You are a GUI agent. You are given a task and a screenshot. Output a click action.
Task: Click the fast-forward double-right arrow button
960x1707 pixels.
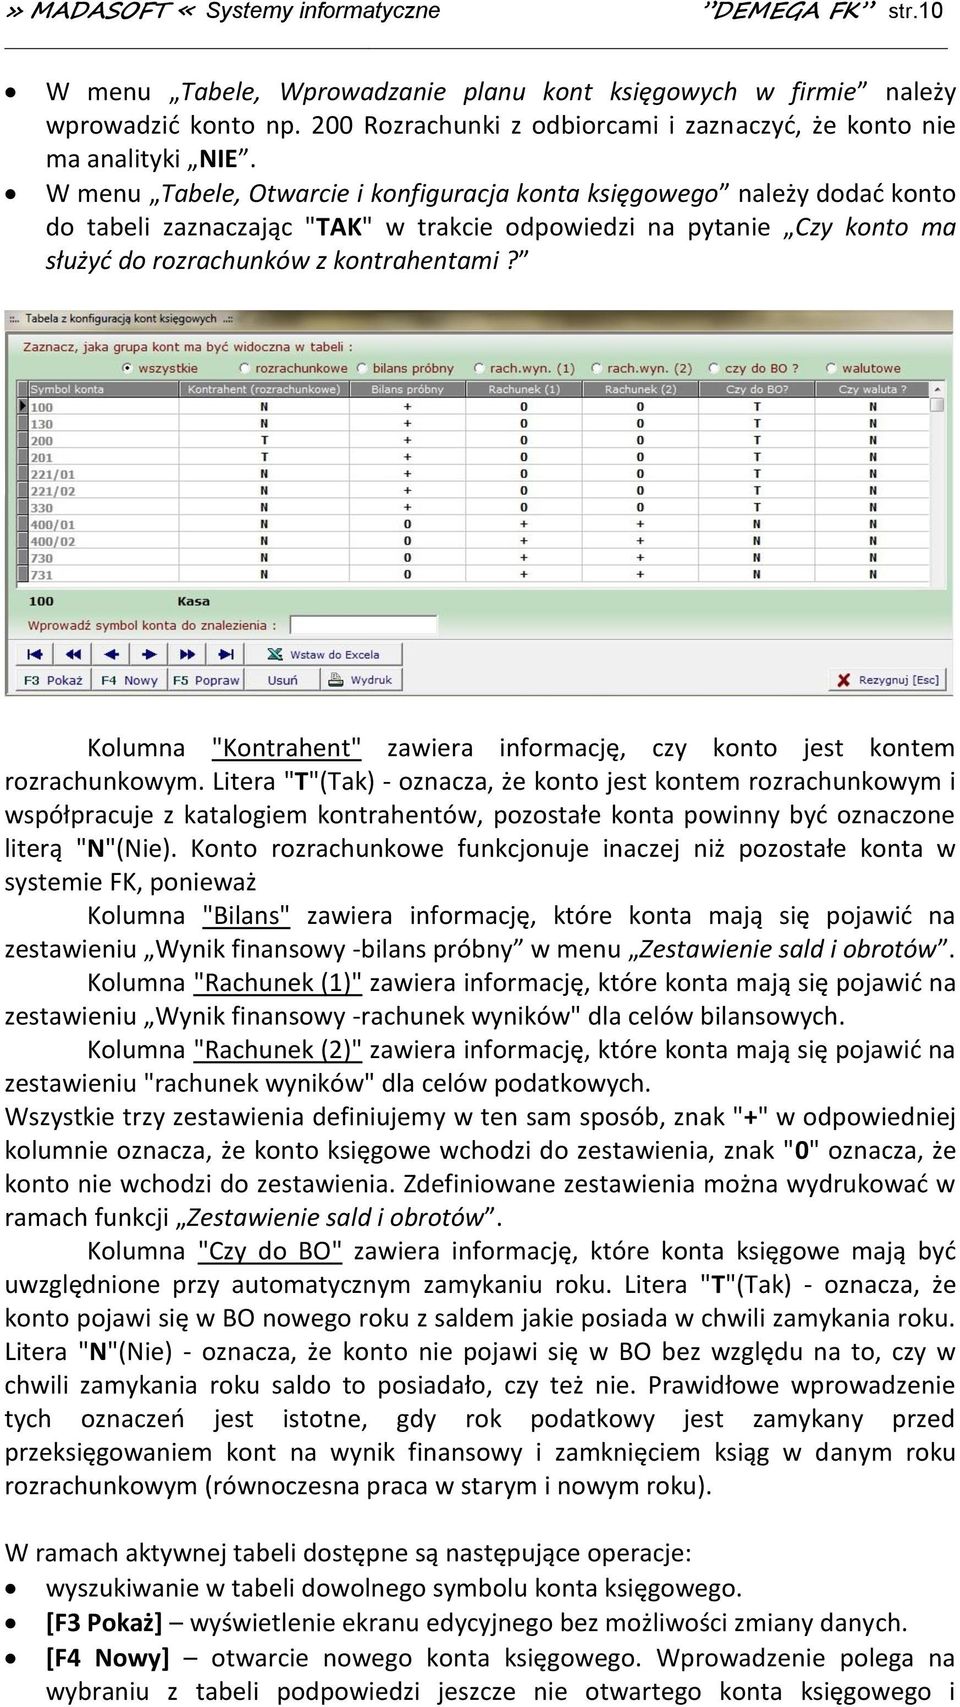[187, 655]
